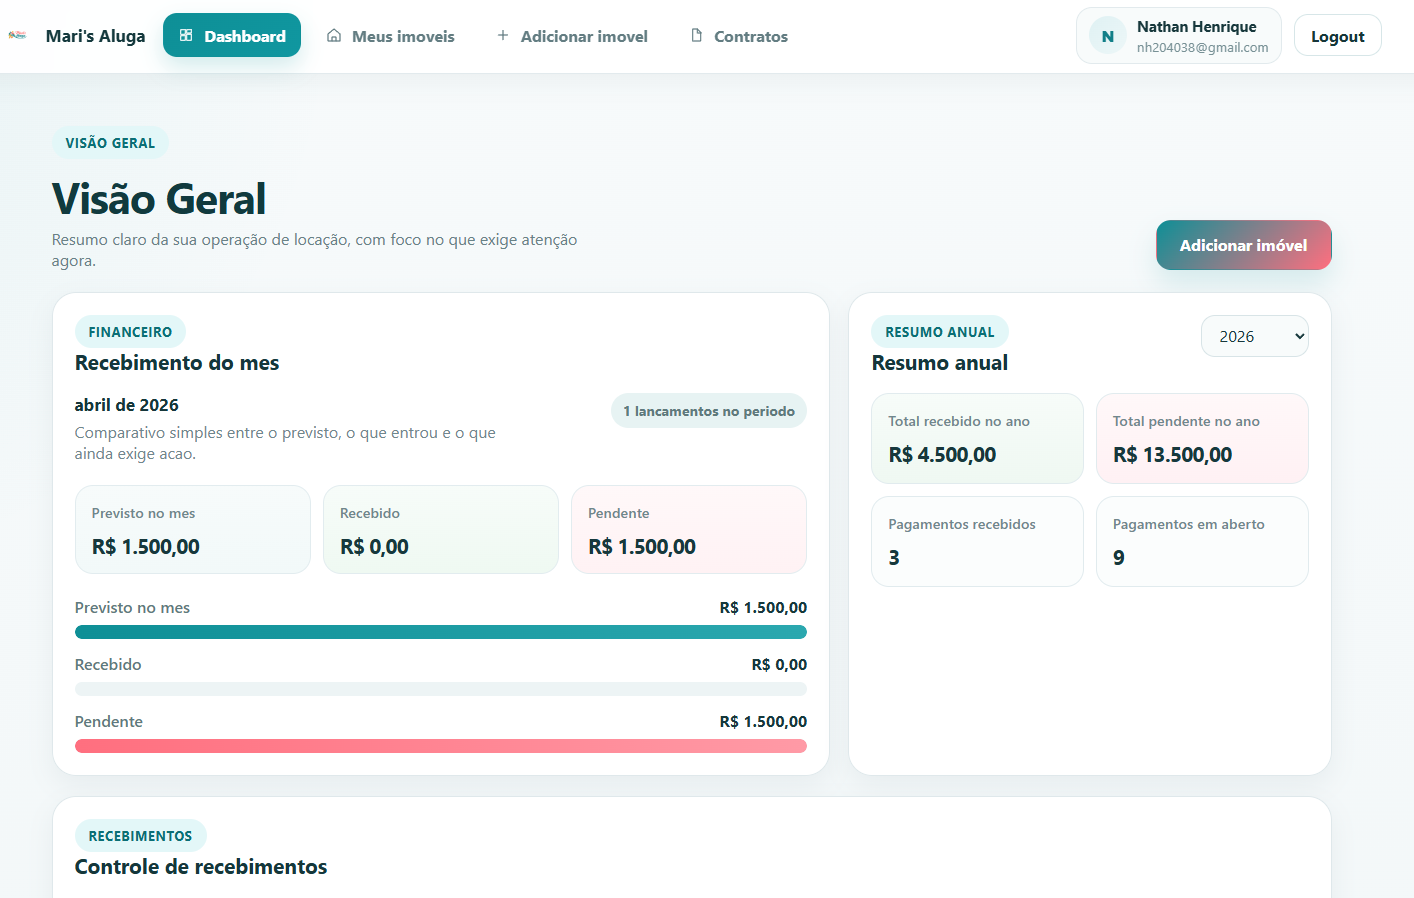Click Pagamentos em aberto card
The height and width of the screenshot is (898, 1414).
(x=1202, y=541)
